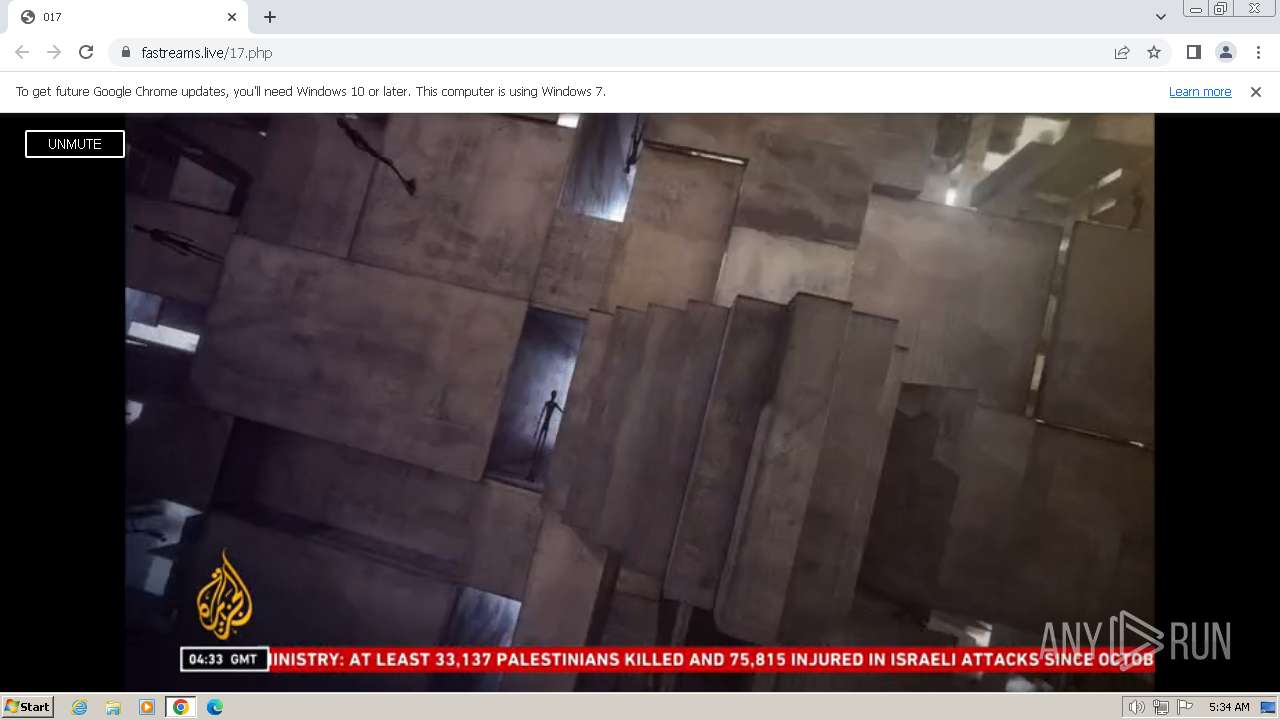
Task: Select the 017 tab
Action: 130,17
